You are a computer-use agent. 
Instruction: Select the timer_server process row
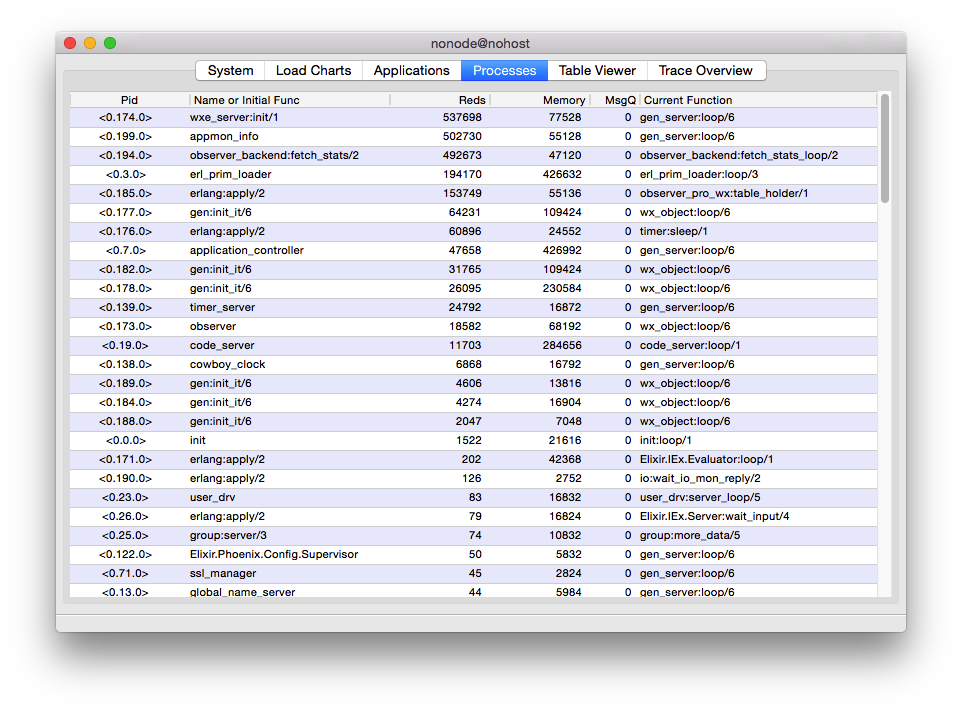pyautogui.click(x=473, y=307)
